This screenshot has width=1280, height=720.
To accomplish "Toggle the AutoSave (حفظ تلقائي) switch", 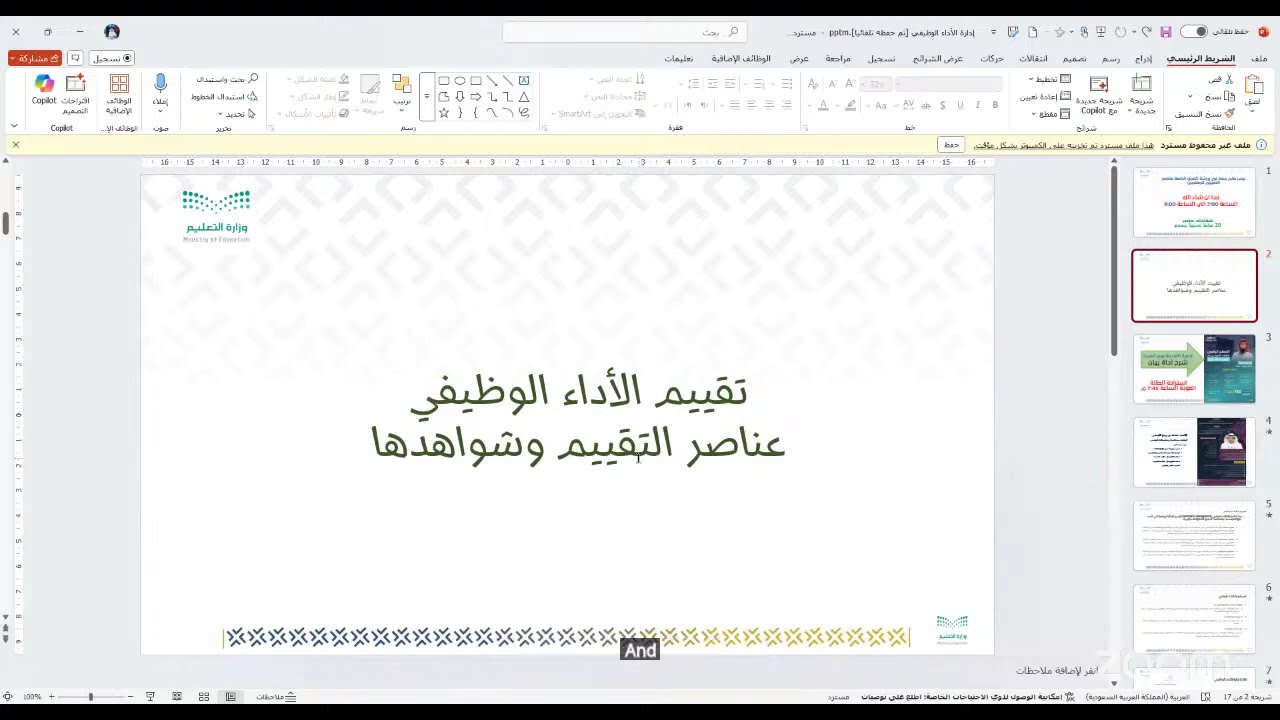I will (x=1194, y=32).
